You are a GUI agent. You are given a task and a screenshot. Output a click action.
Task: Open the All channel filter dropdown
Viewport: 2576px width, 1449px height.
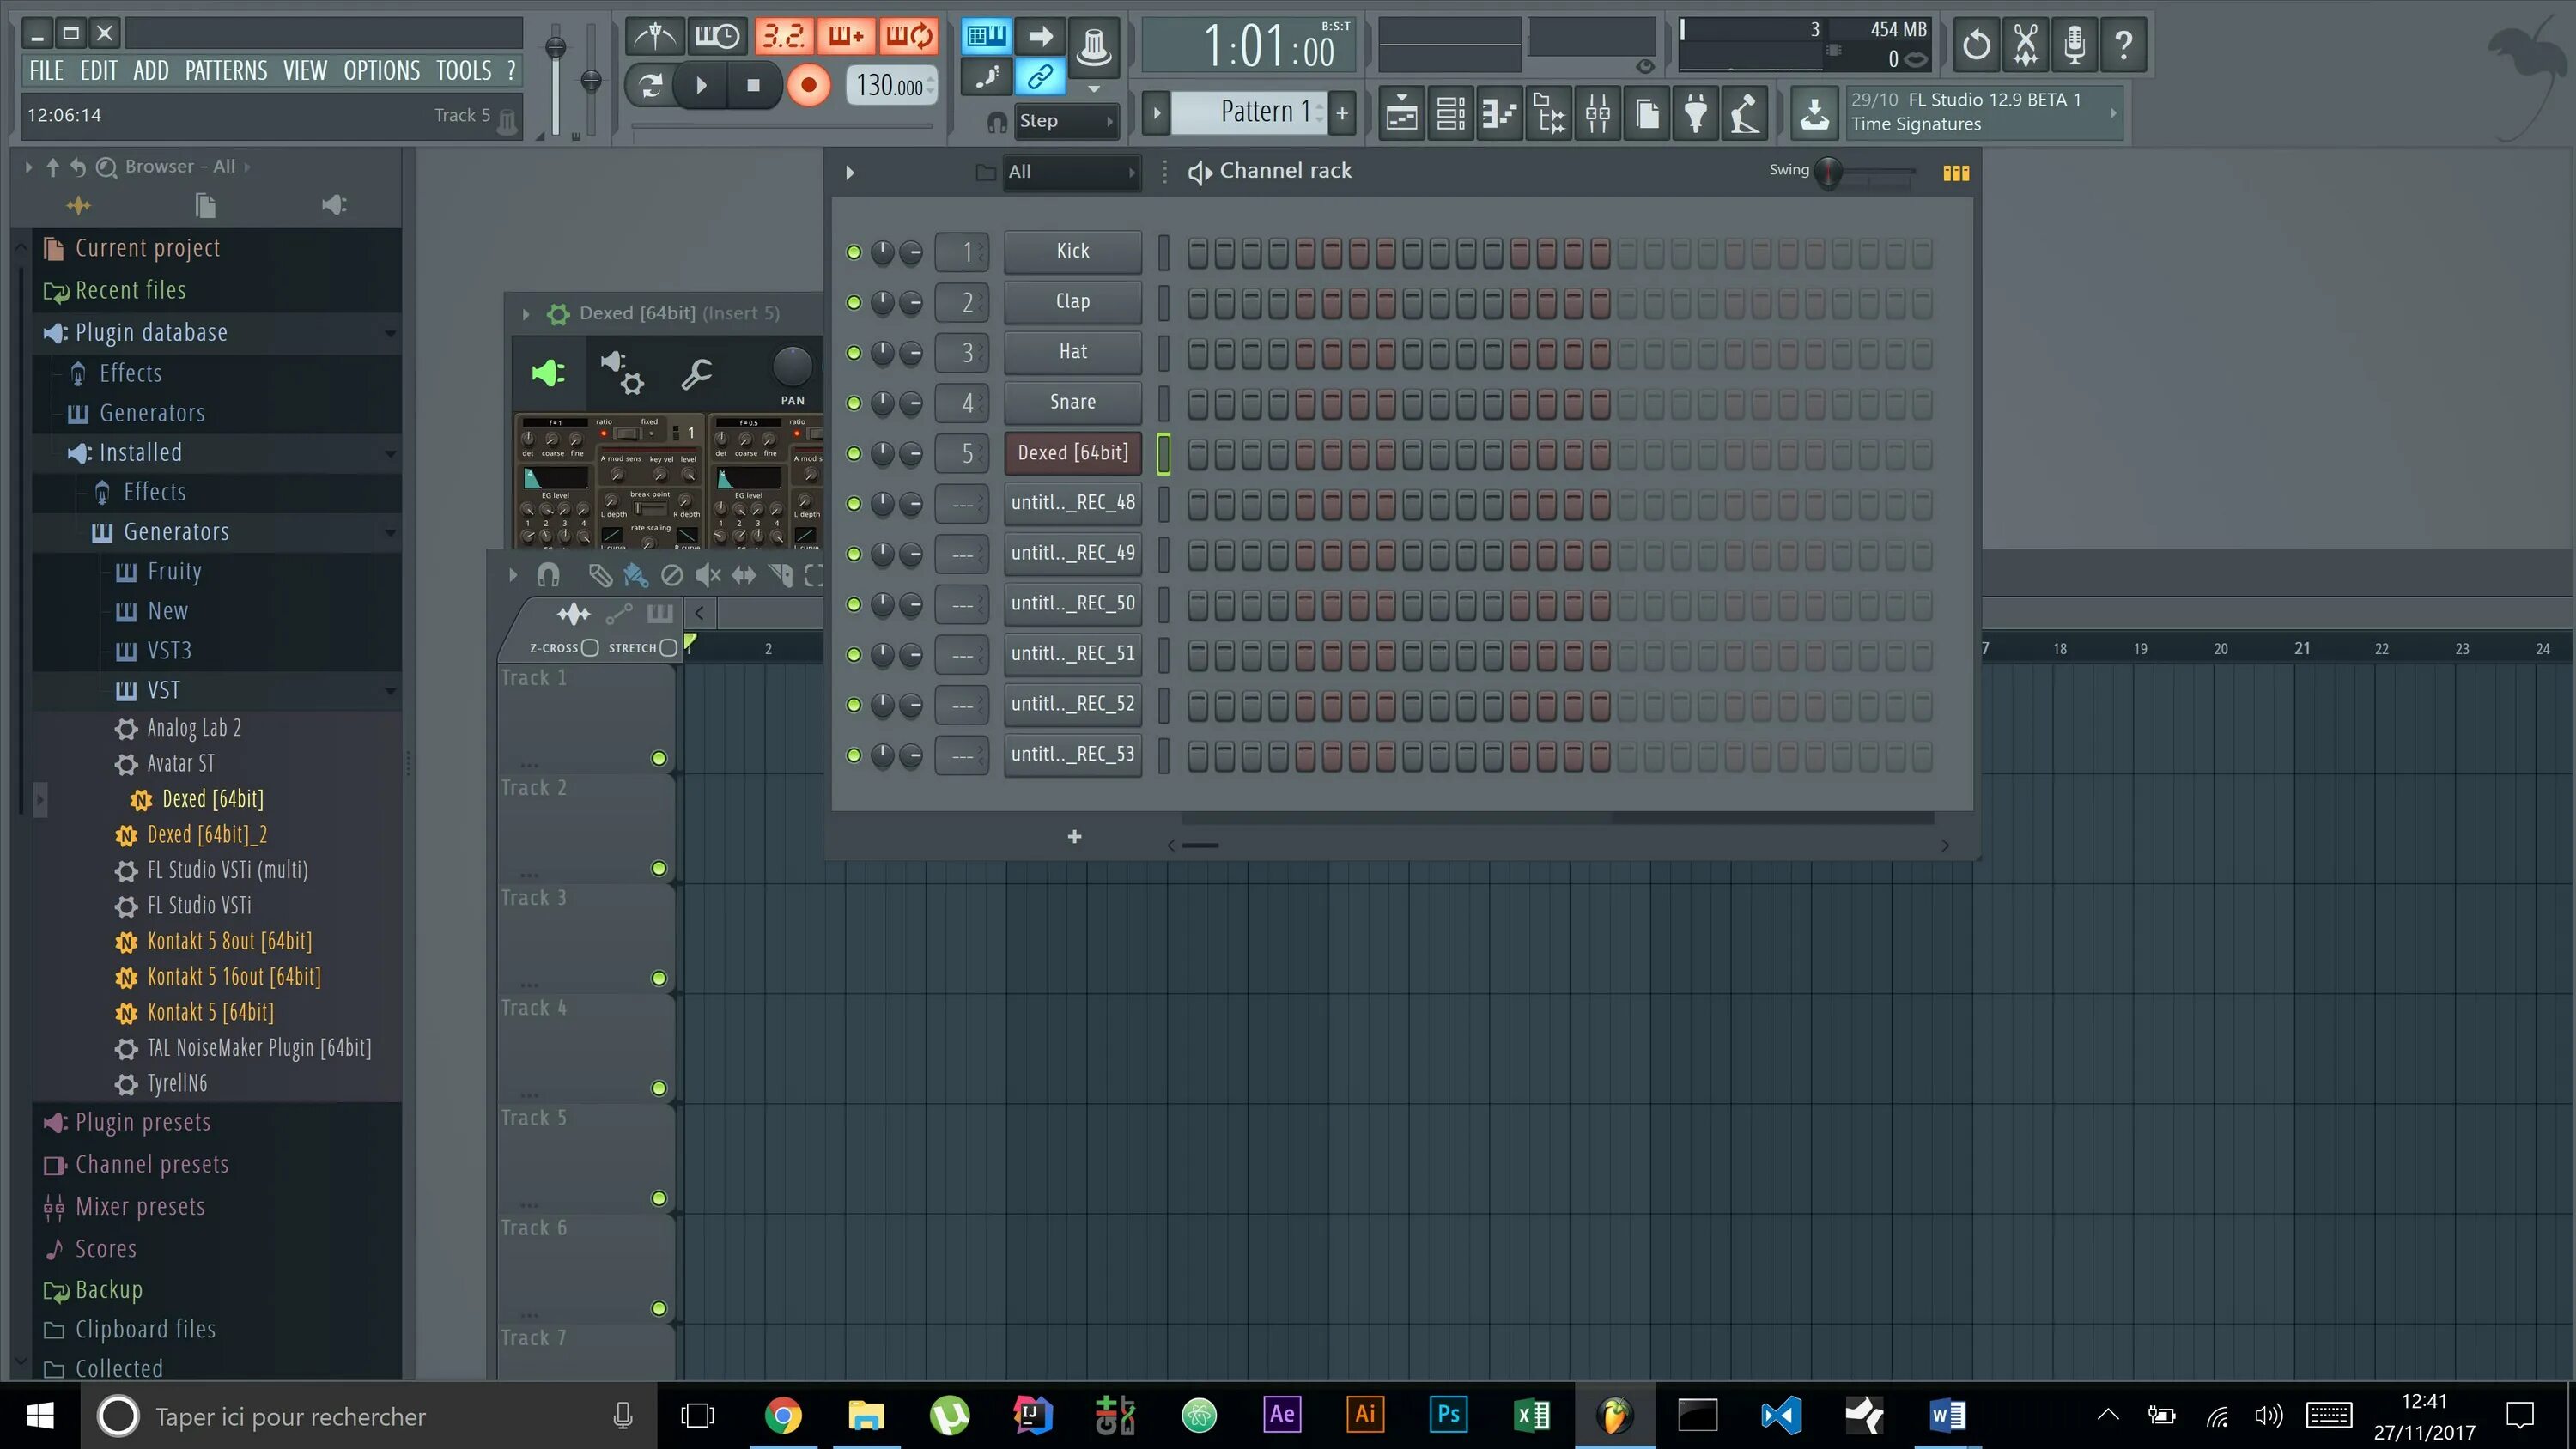tap(1070, 171)
